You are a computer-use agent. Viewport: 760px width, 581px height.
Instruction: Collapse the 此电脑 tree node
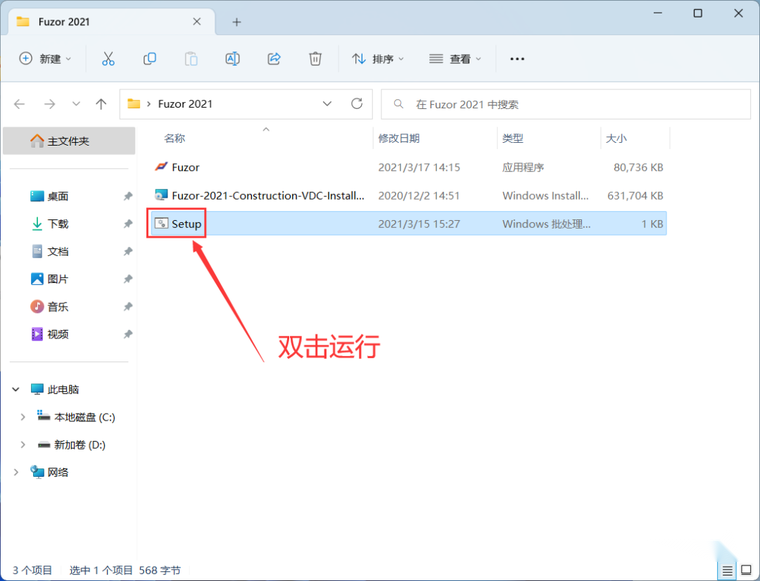point(16,390)
